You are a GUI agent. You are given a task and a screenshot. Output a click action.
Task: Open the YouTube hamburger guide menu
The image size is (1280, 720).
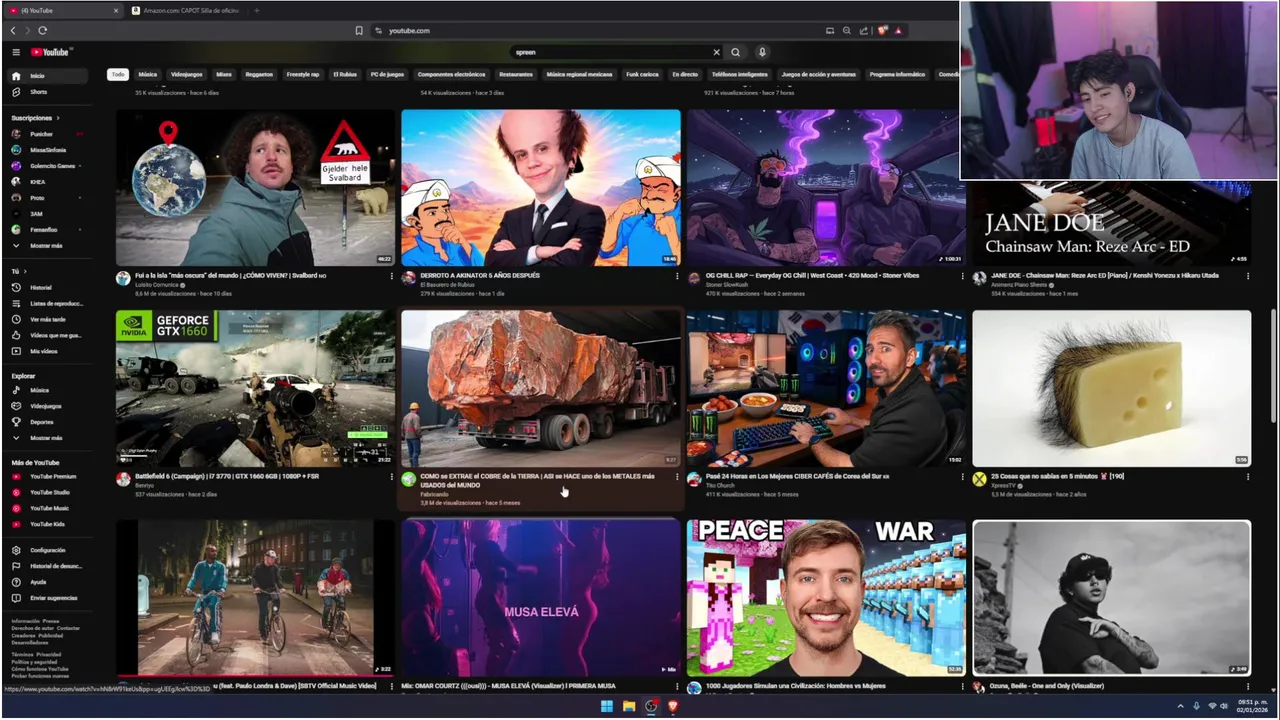pyautogui.click(x=16, y=52)
